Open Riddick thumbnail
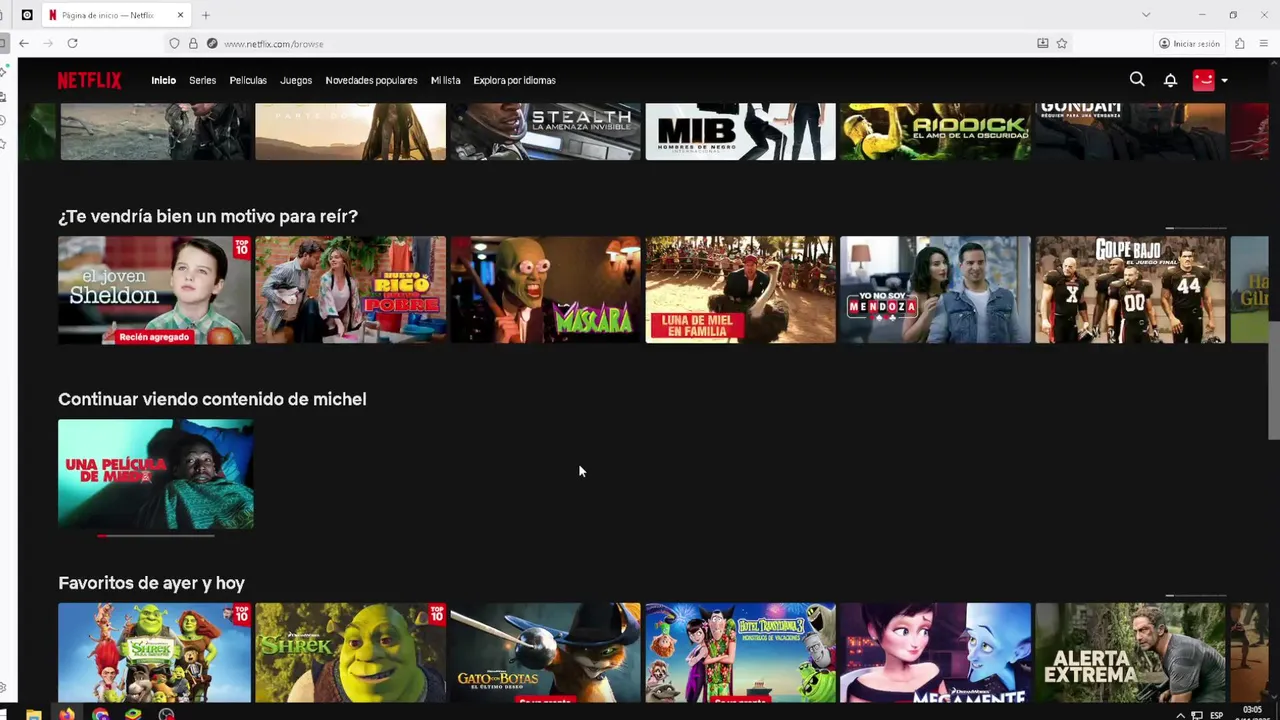The image size is (1280, 720). 935,131
